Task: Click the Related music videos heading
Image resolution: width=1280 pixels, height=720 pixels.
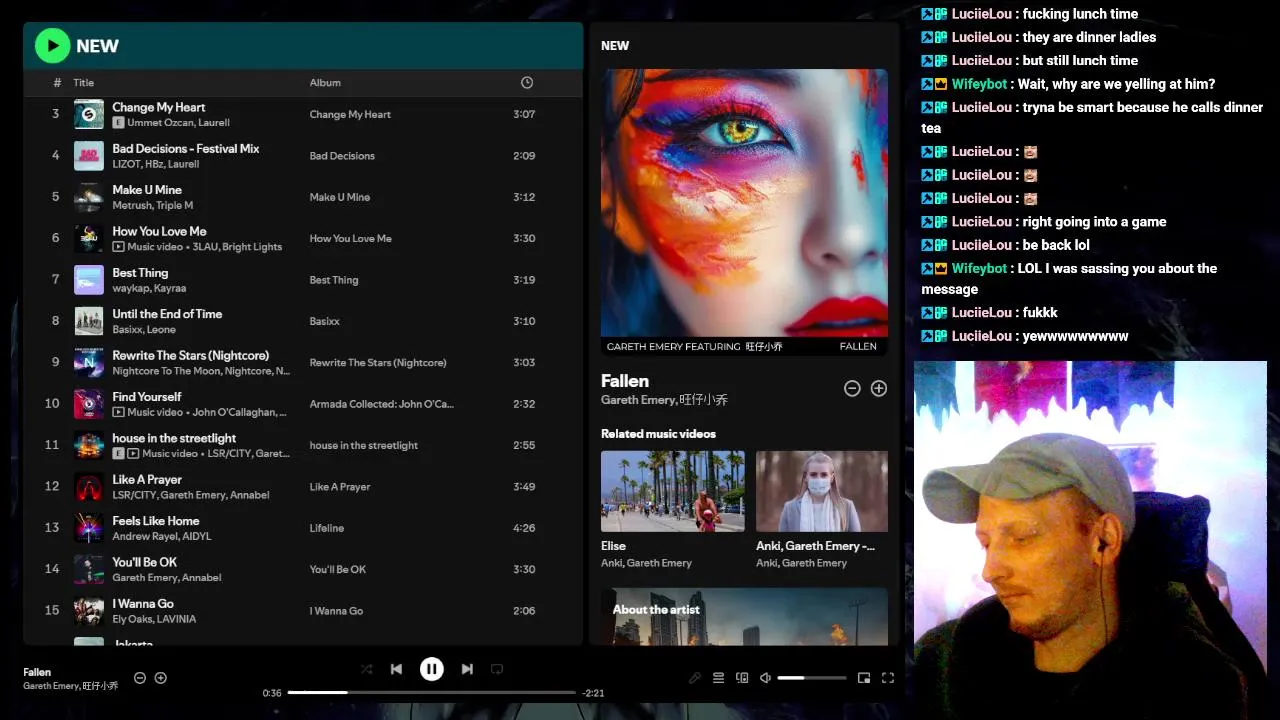Action: 658,434
